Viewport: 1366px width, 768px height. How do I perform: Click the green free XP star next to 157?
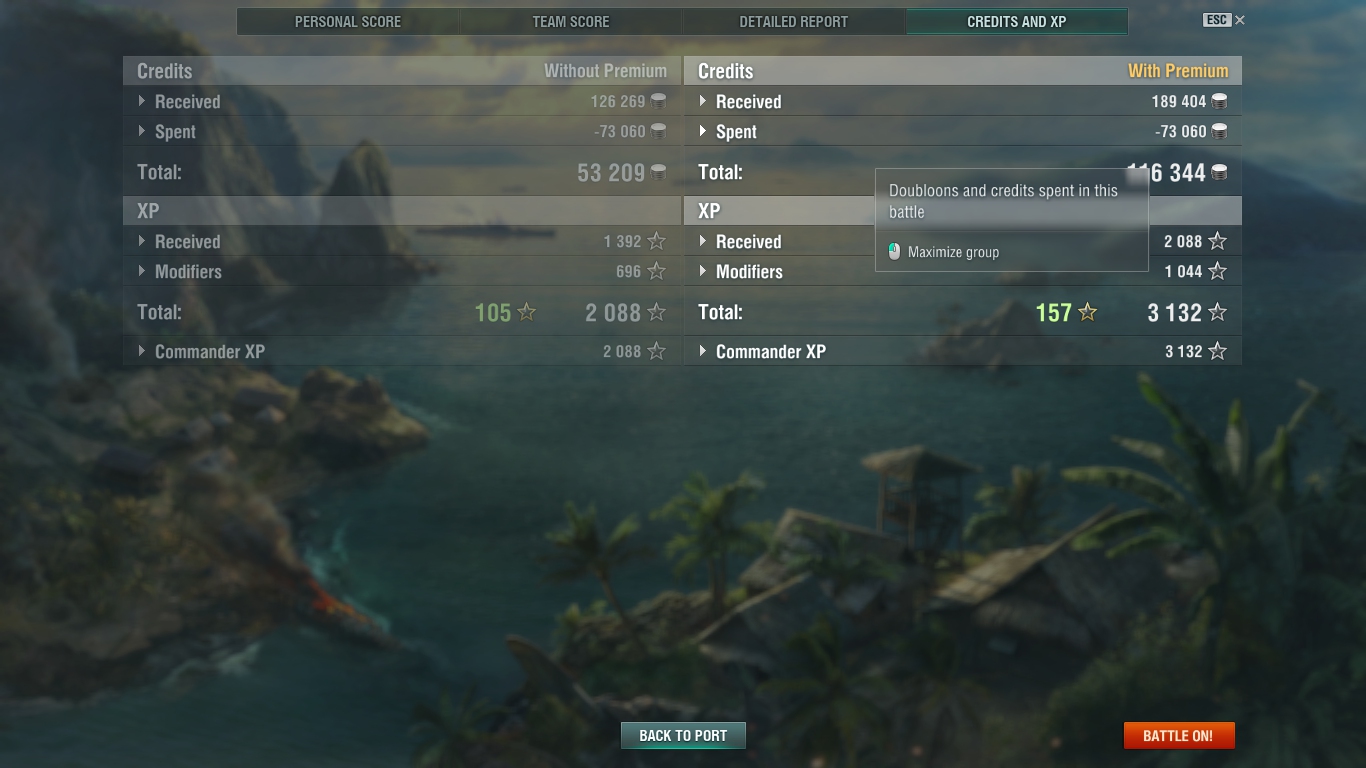click(1088, 312)
